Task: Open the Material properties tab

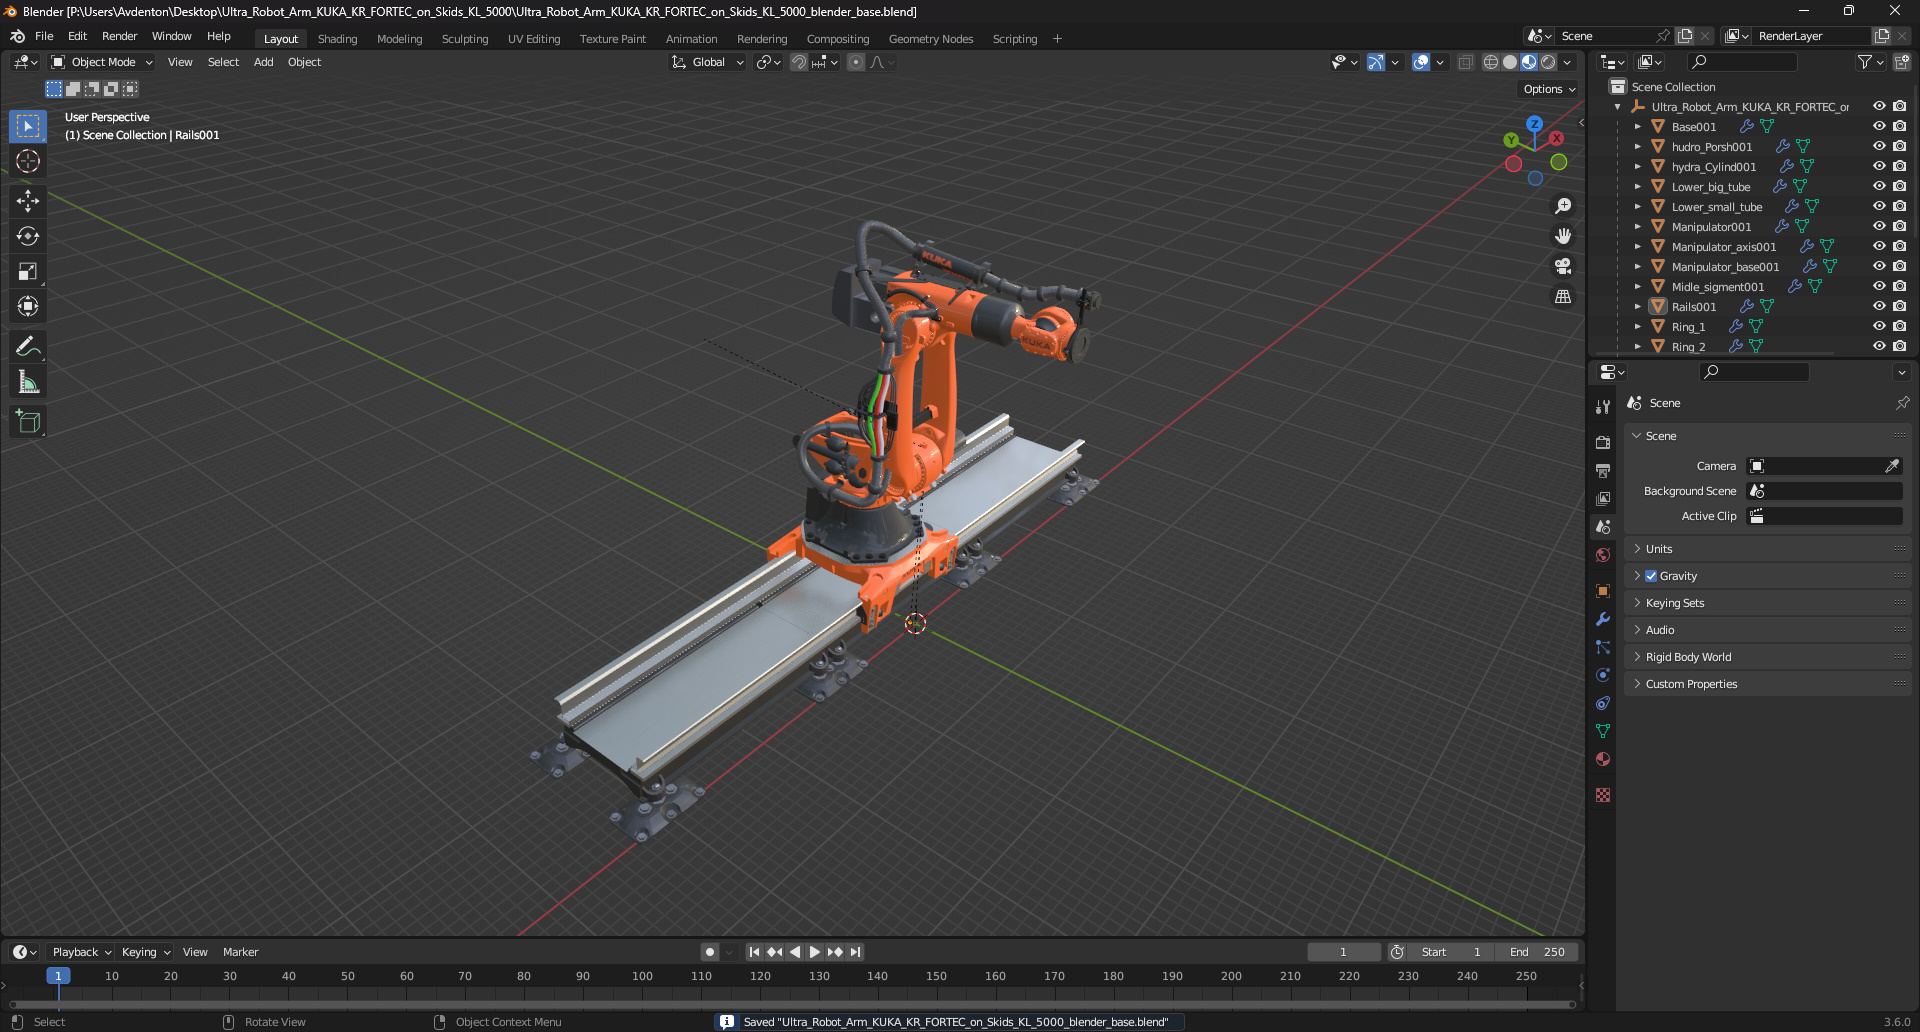Action: [x=1603, y=759]
